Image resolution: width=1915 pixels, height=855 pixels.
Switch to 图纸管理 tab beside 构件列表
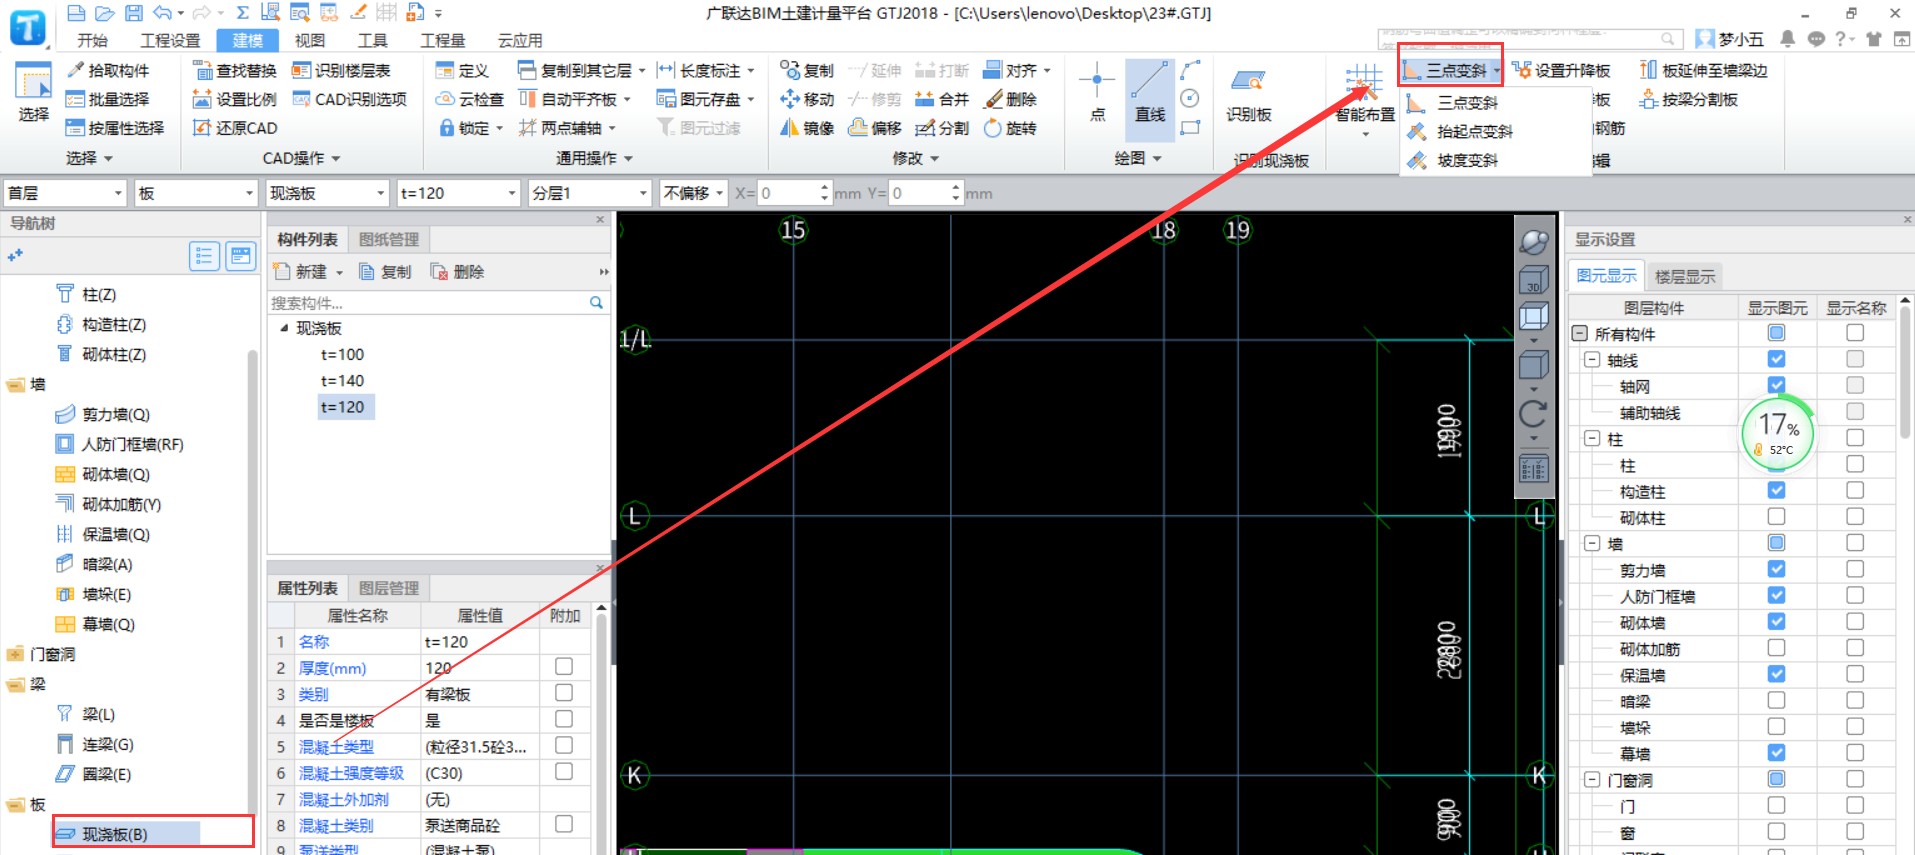[x=389, y=239]
